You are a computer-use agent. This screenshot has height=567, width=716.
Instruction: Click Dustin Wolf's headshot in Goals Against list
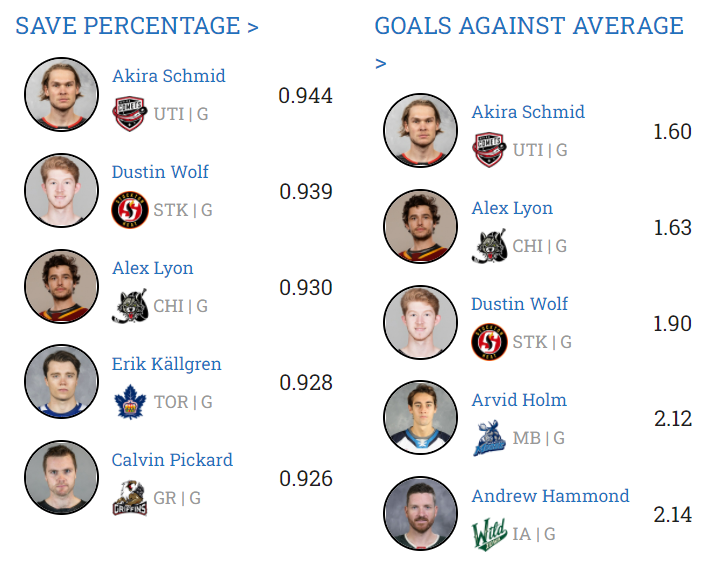tap(420, 322)
